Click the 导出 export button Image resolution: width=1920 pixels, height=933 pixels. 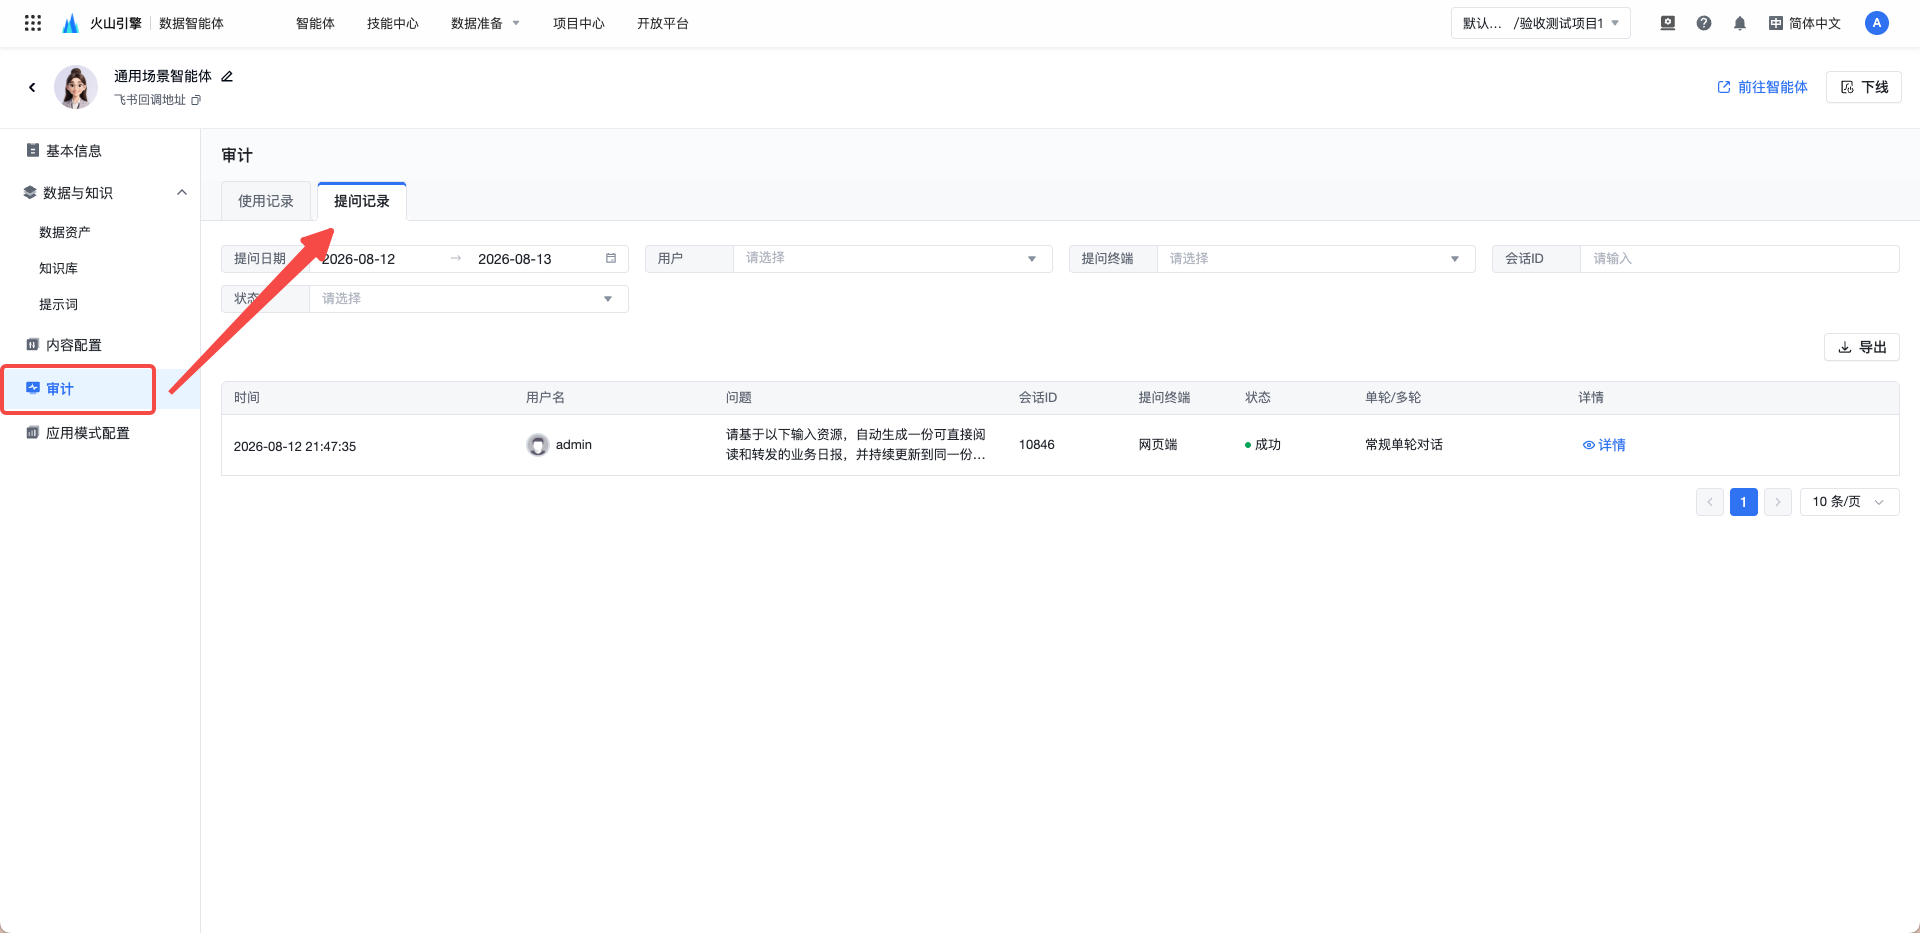click(1862, 347)
